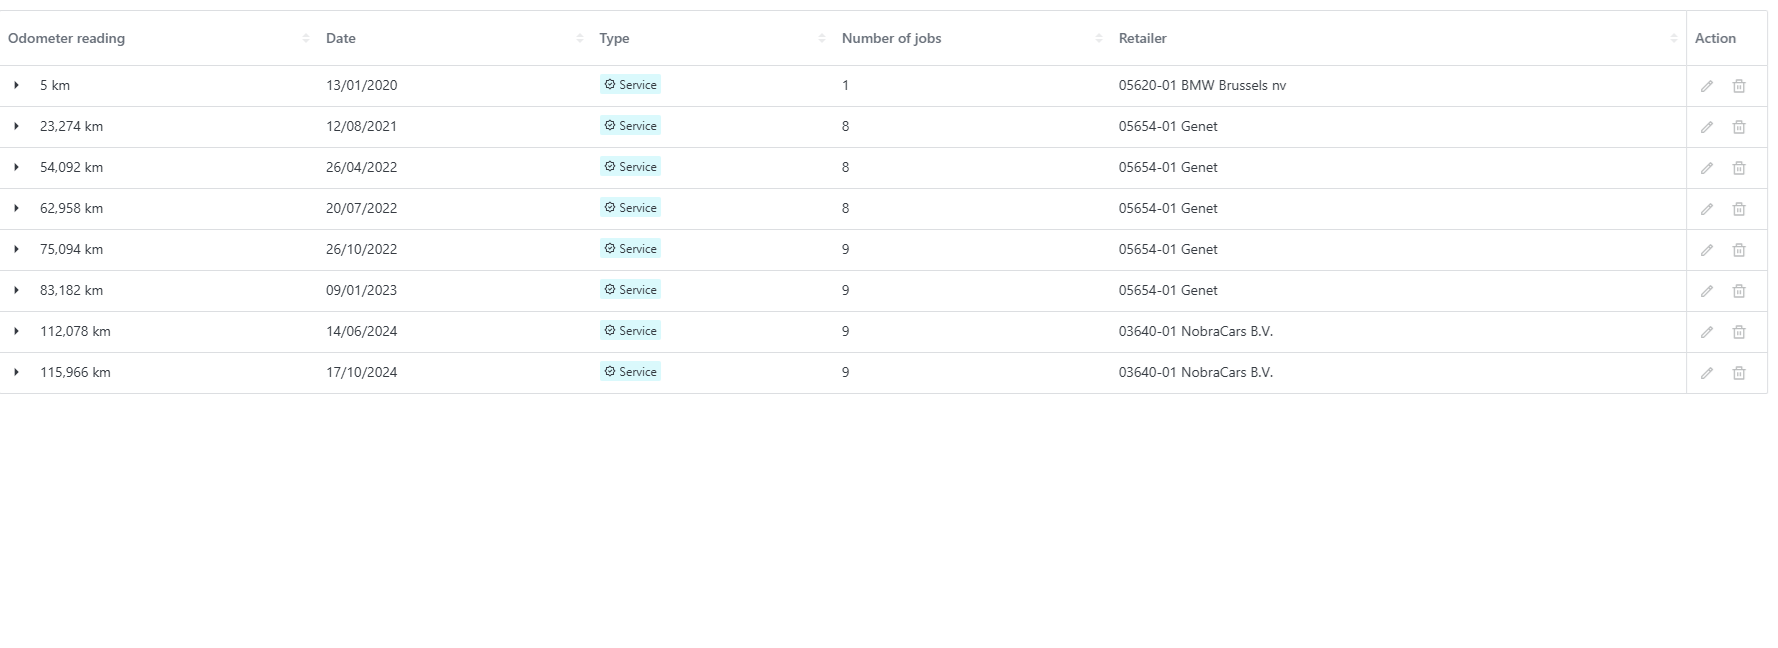This screenshot has width=1778, height=648.
Task: Delete the 5 km service record
Action: tap(1739, 86)
